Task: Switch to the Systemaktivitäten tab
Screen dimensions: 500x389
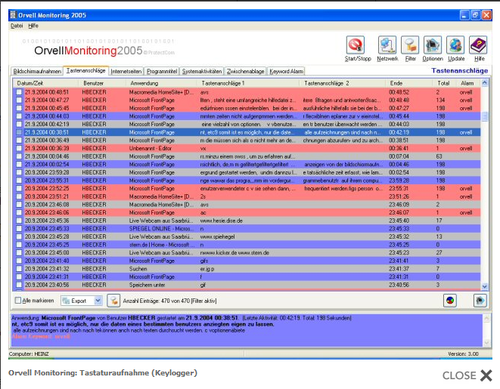Action: tap(202, 71)
